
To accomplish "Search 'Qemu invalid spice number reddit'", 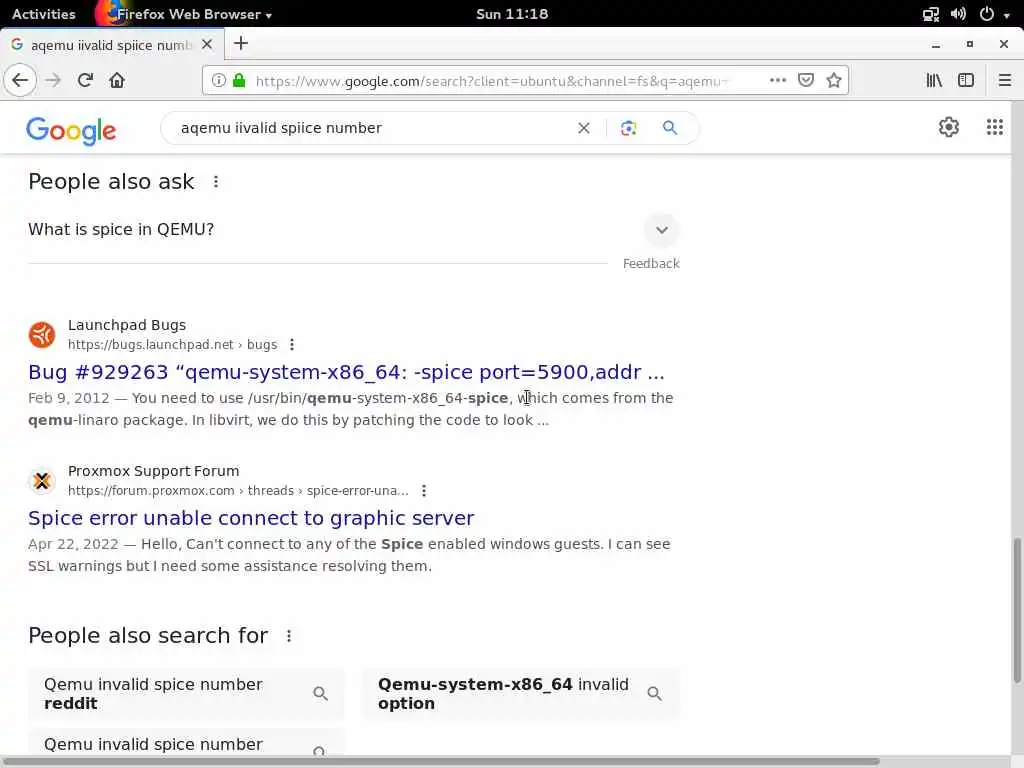I will (186, 694).
